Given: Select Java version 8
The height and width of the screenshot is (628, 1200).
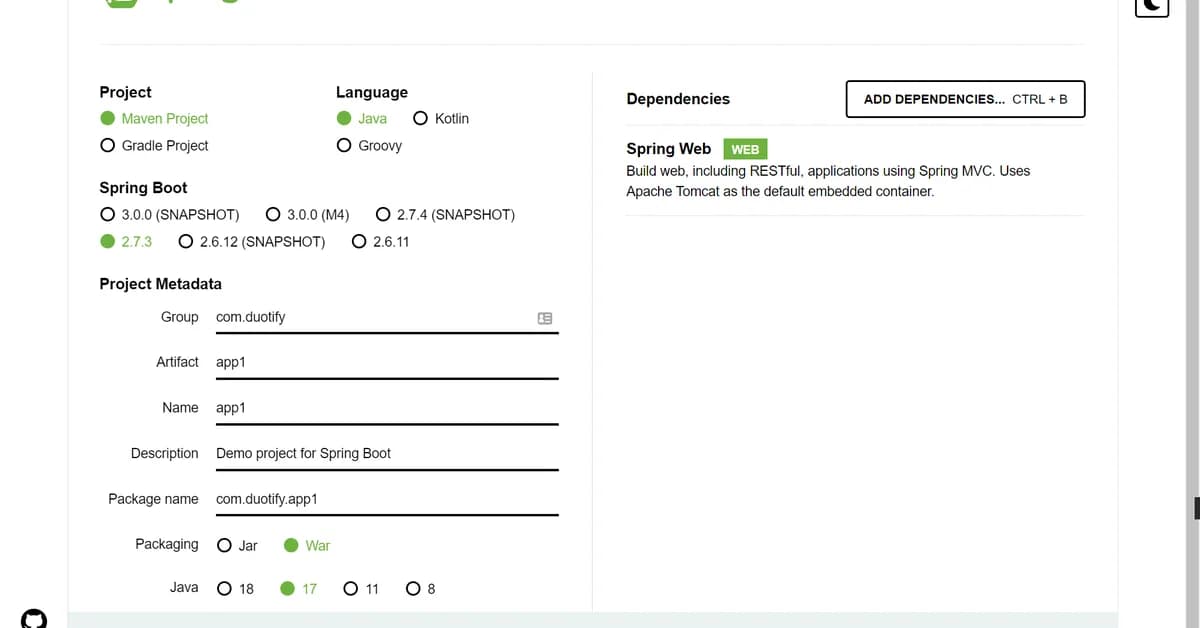Looking at the screenshot, I should point(413,588).
